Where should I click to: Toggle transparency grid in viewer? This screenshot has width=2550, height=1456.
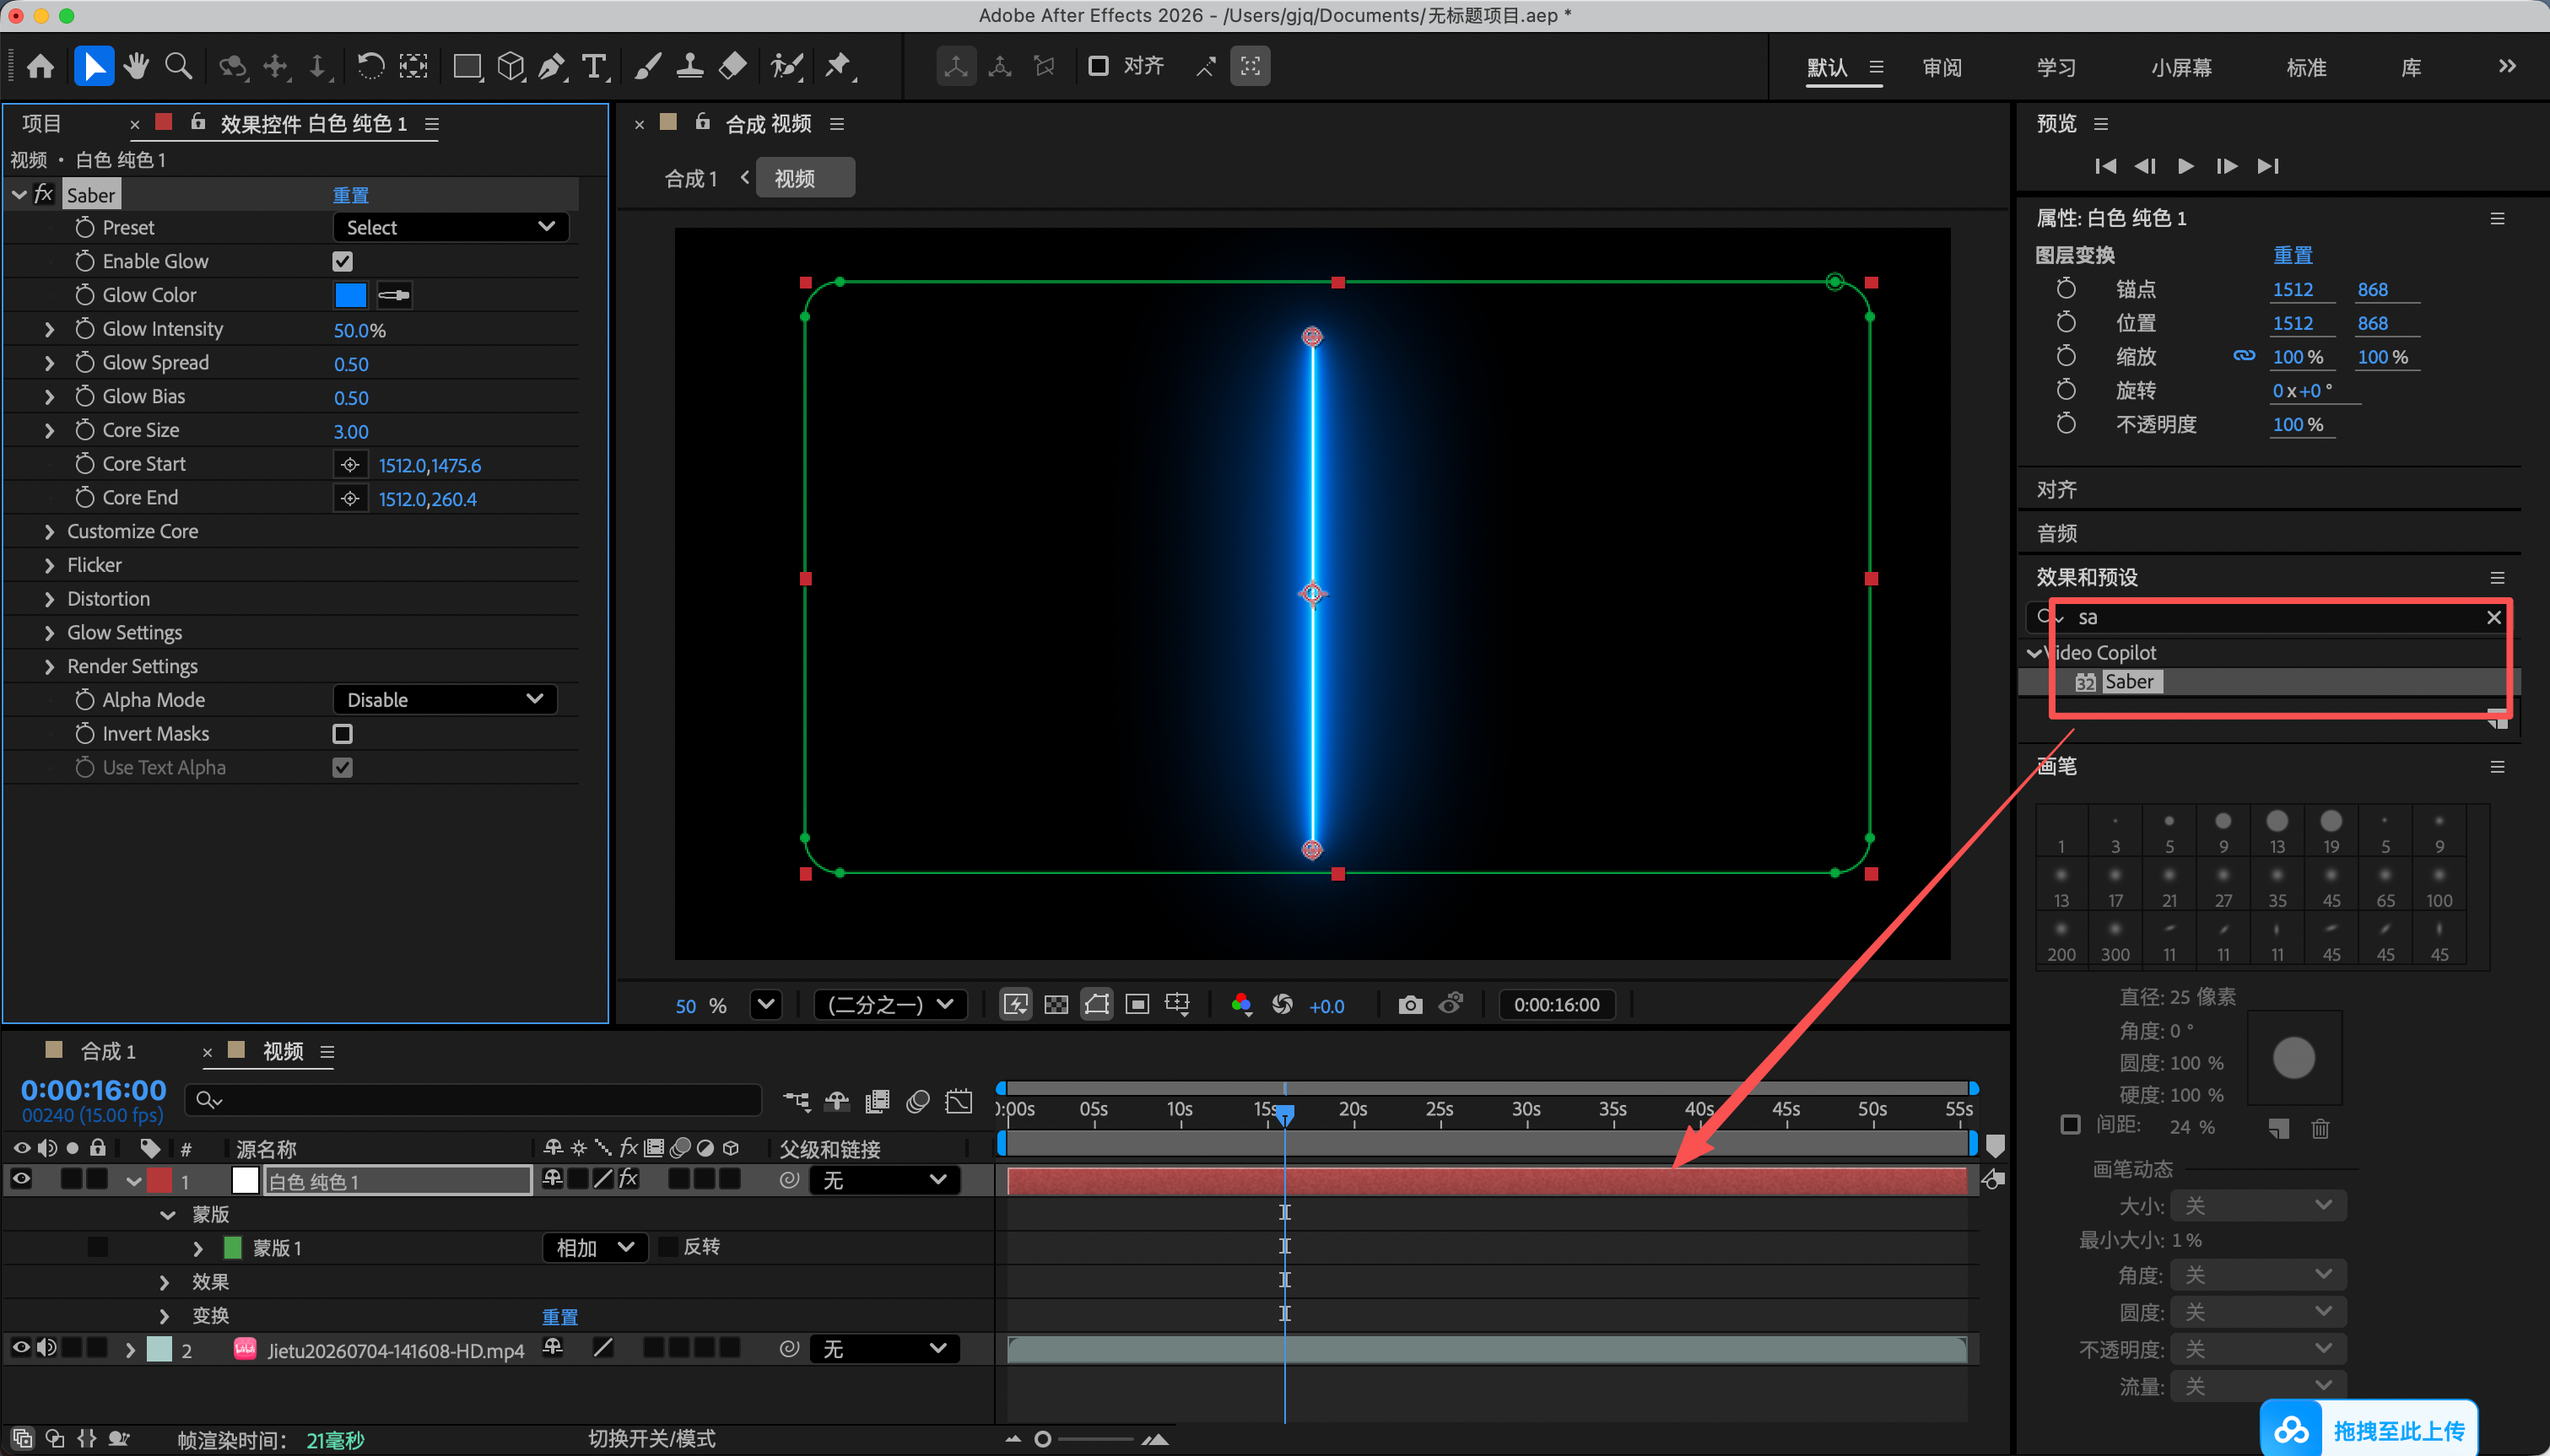point(1056,1005)
